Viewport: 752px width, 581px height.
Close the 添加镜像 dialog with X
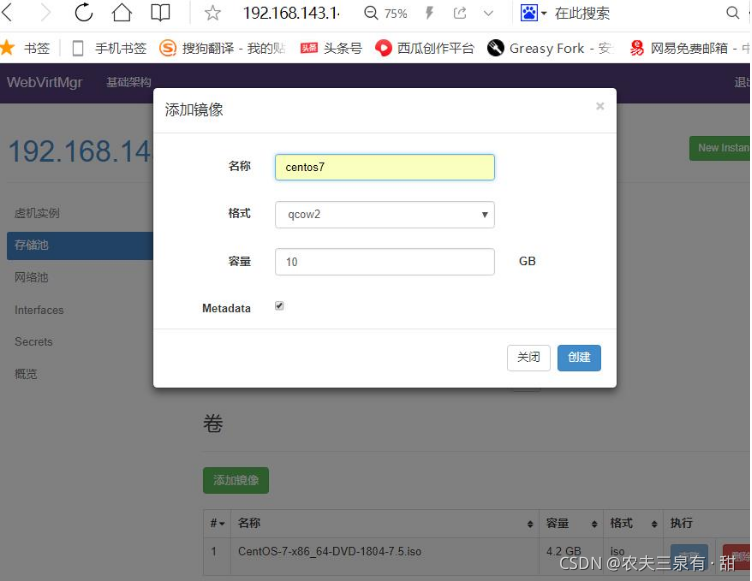tap(599, 106)
